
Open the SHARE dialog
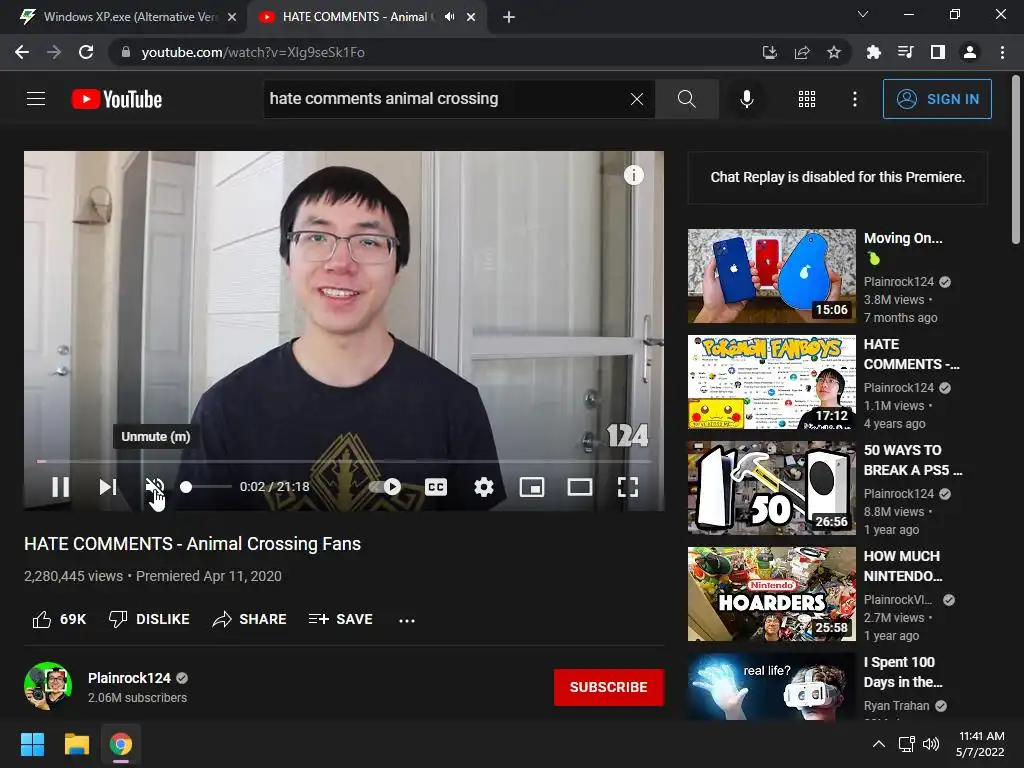coord(249,619)
